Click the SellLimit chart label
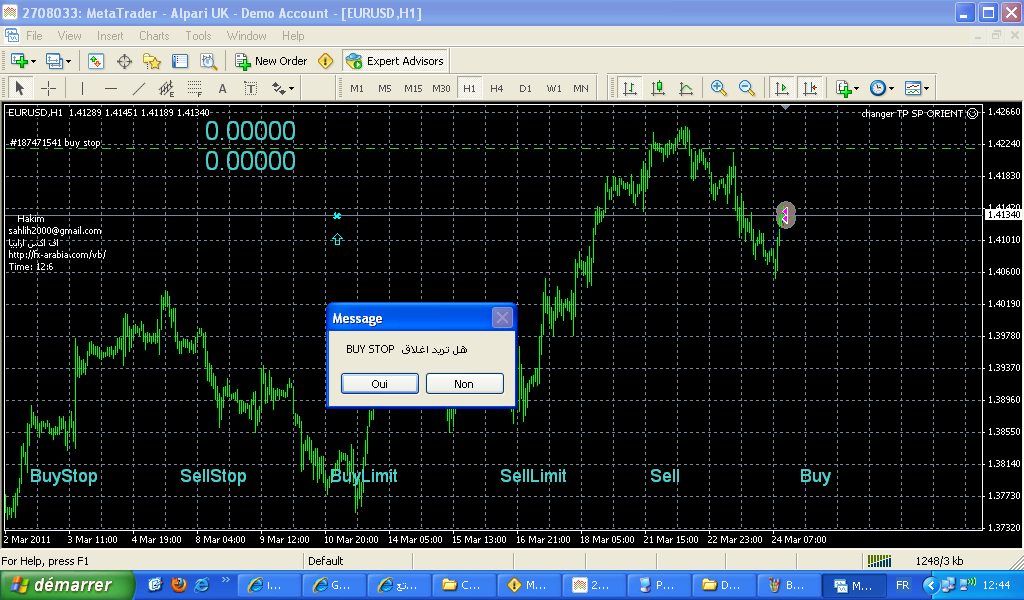This screenshot has width=1024, height=600. point(534,476)
